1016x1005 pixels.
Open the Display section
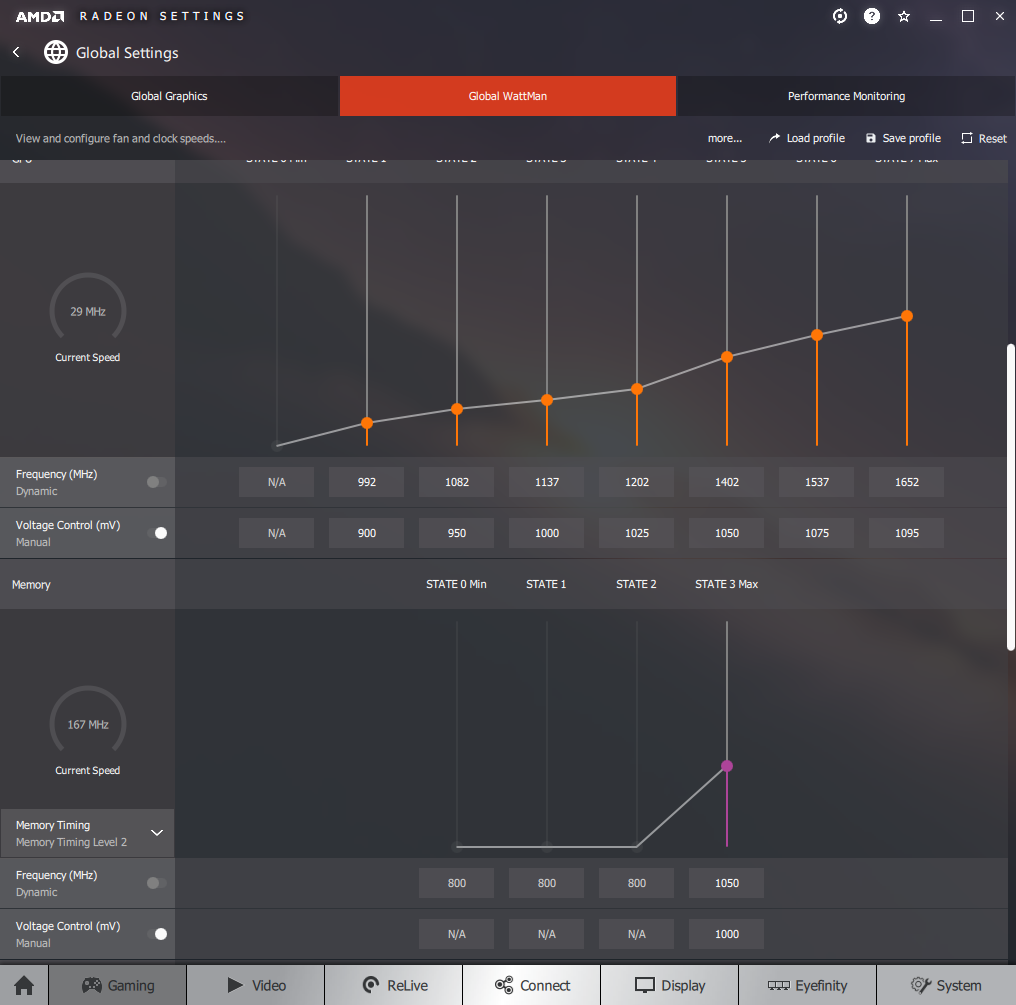coord(670,985)
